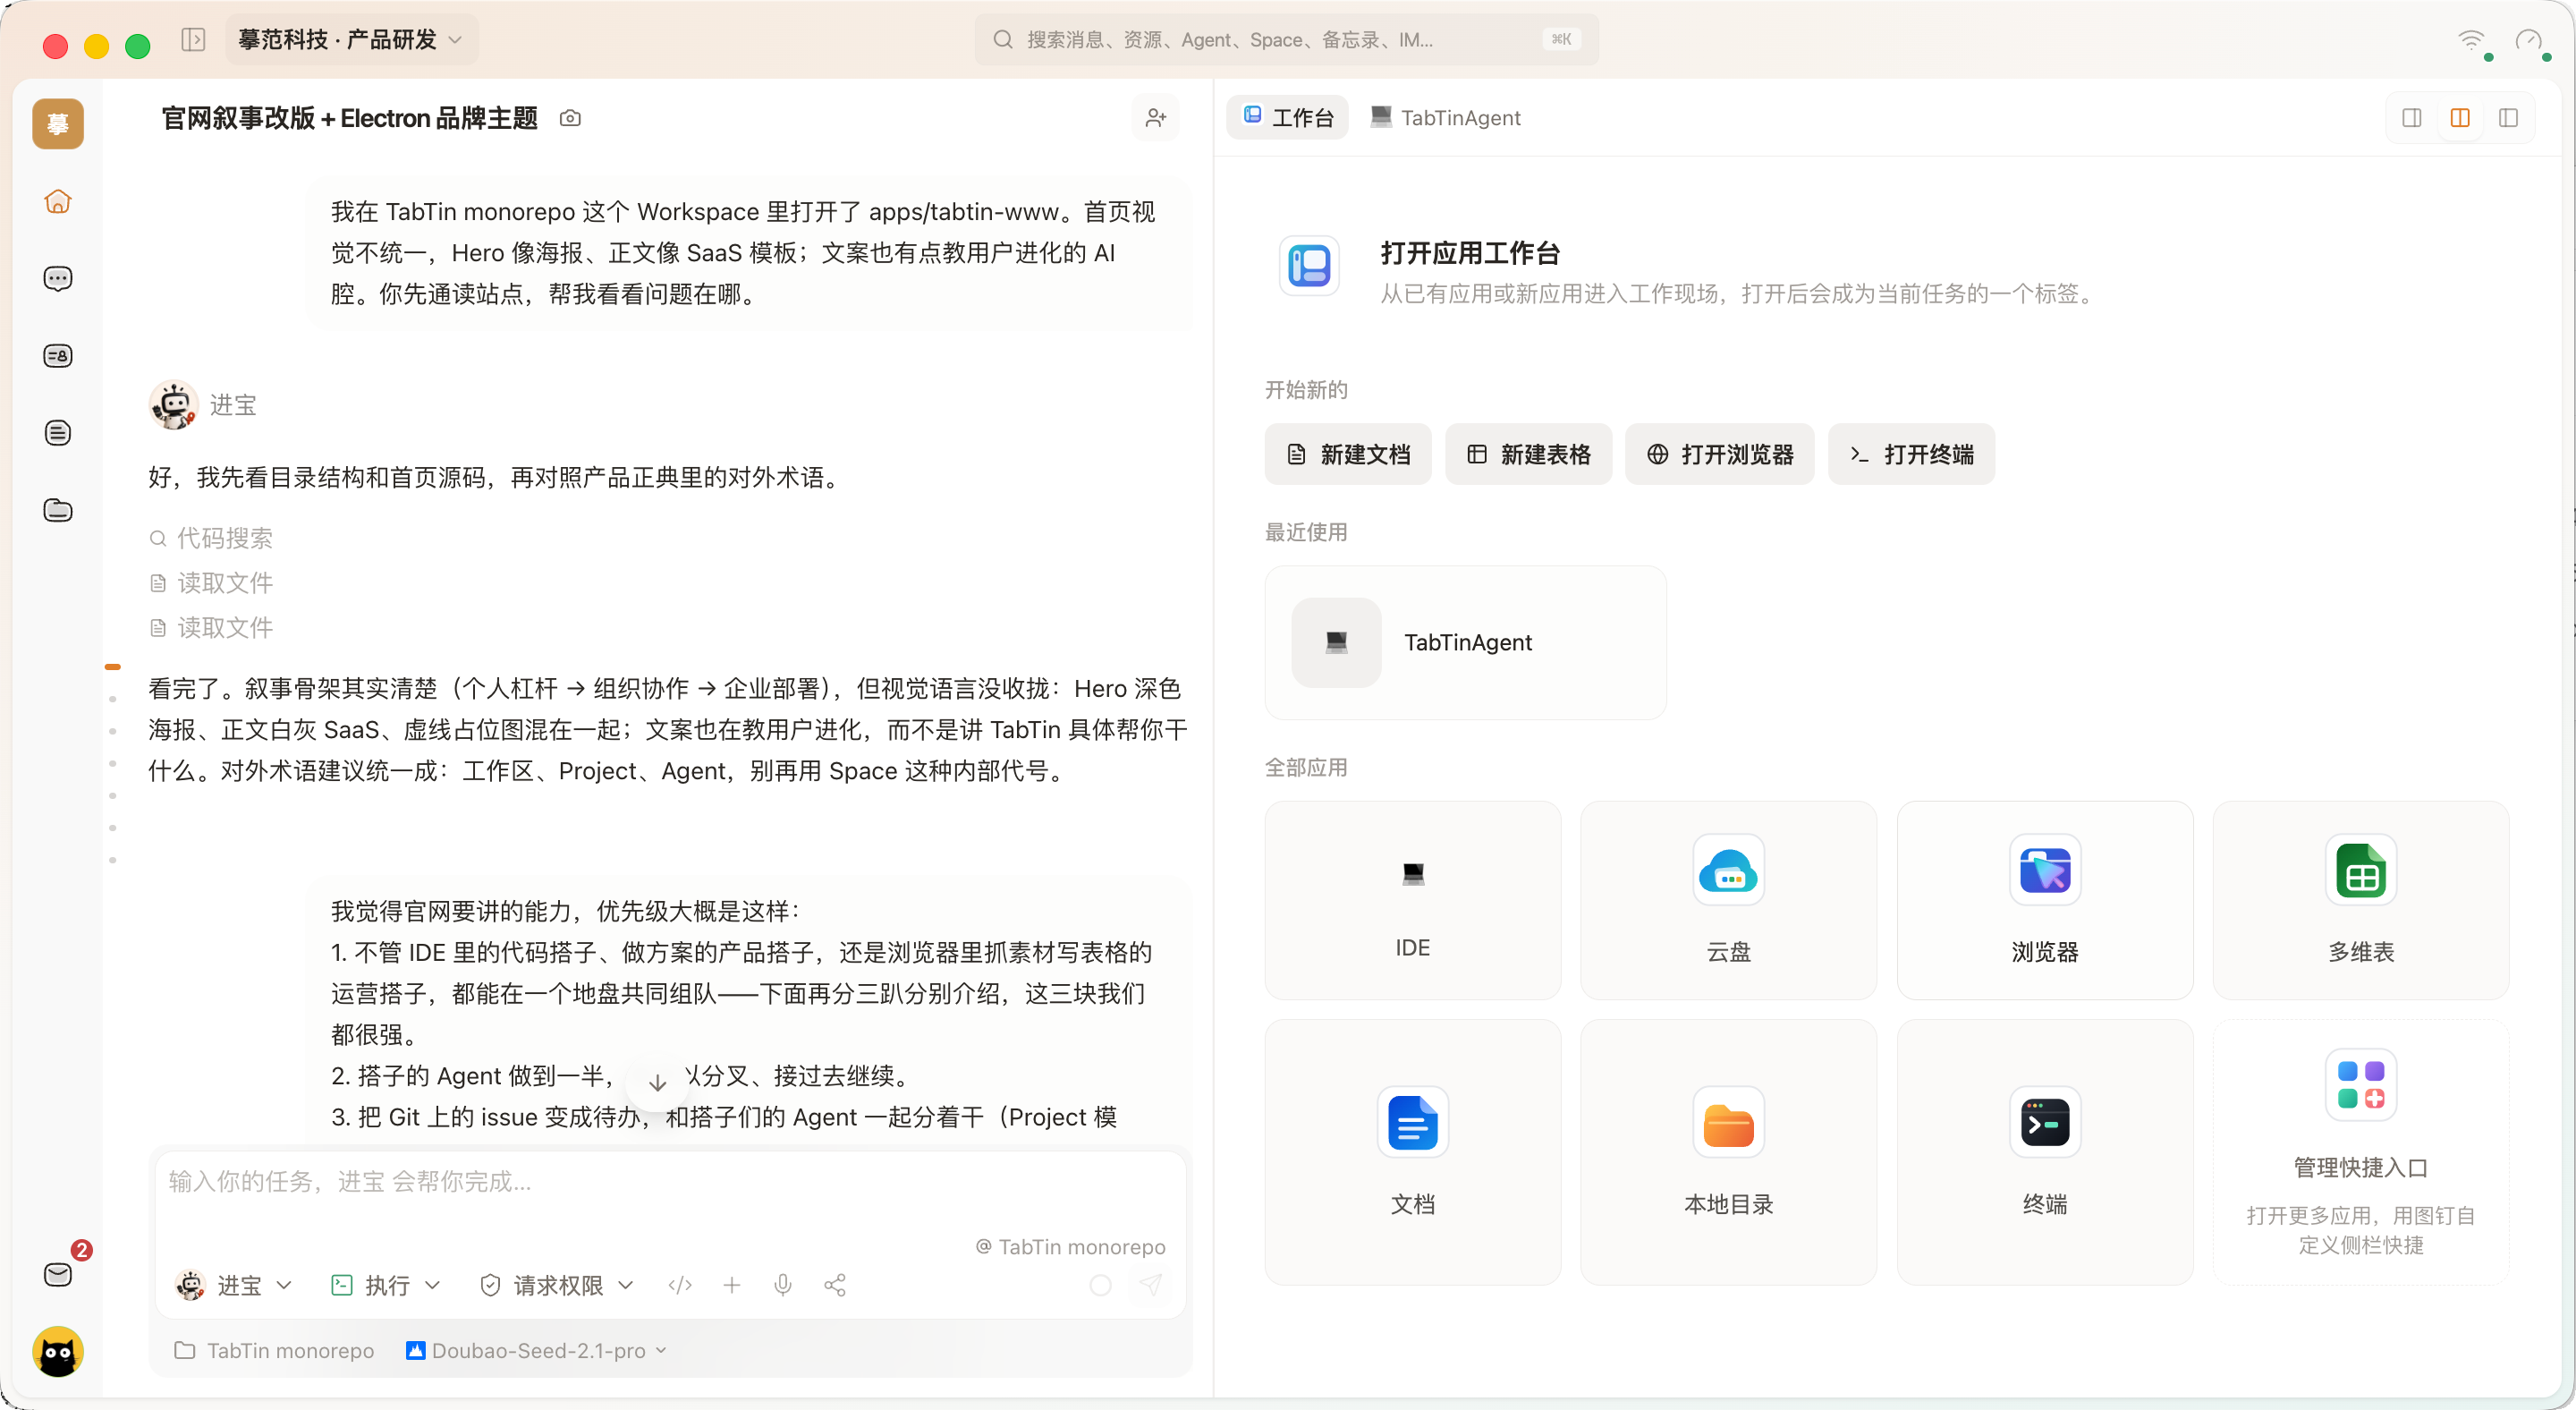The width and height of the screenshot is (2576, 1410).
Task: Toggle the left sidebar panel icon
Action: click(x=193, y=39)
